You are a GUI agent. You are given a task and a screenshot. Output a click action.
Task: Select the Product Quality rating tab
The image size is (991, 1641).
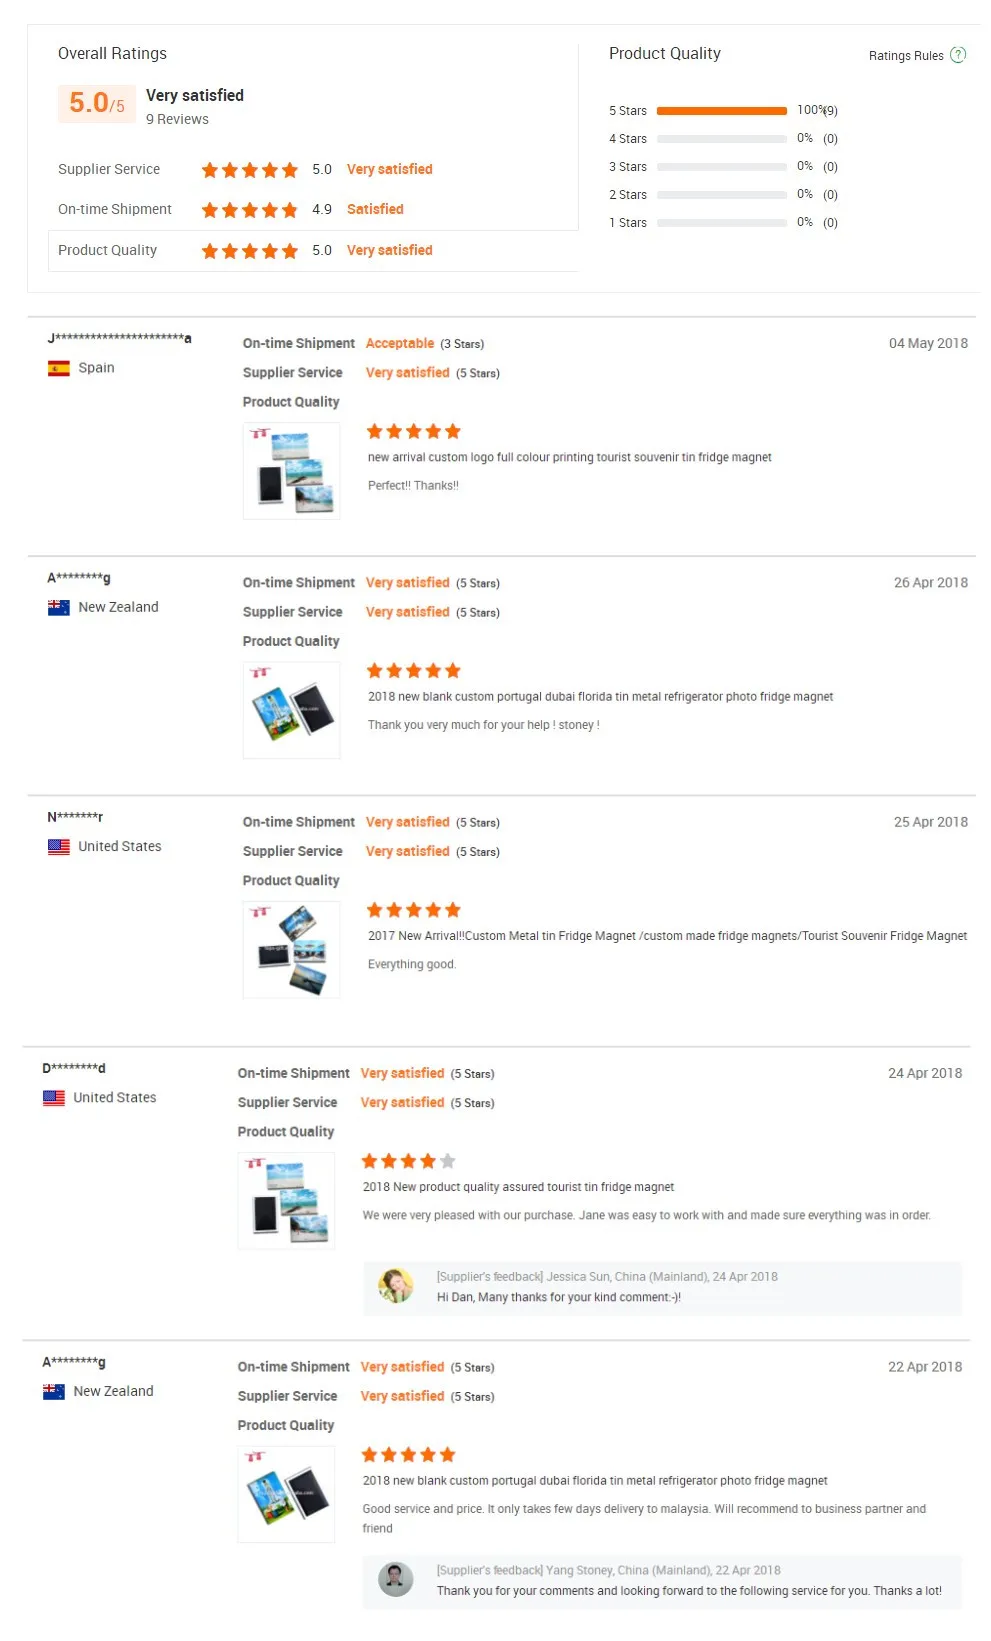coord(107,250)
